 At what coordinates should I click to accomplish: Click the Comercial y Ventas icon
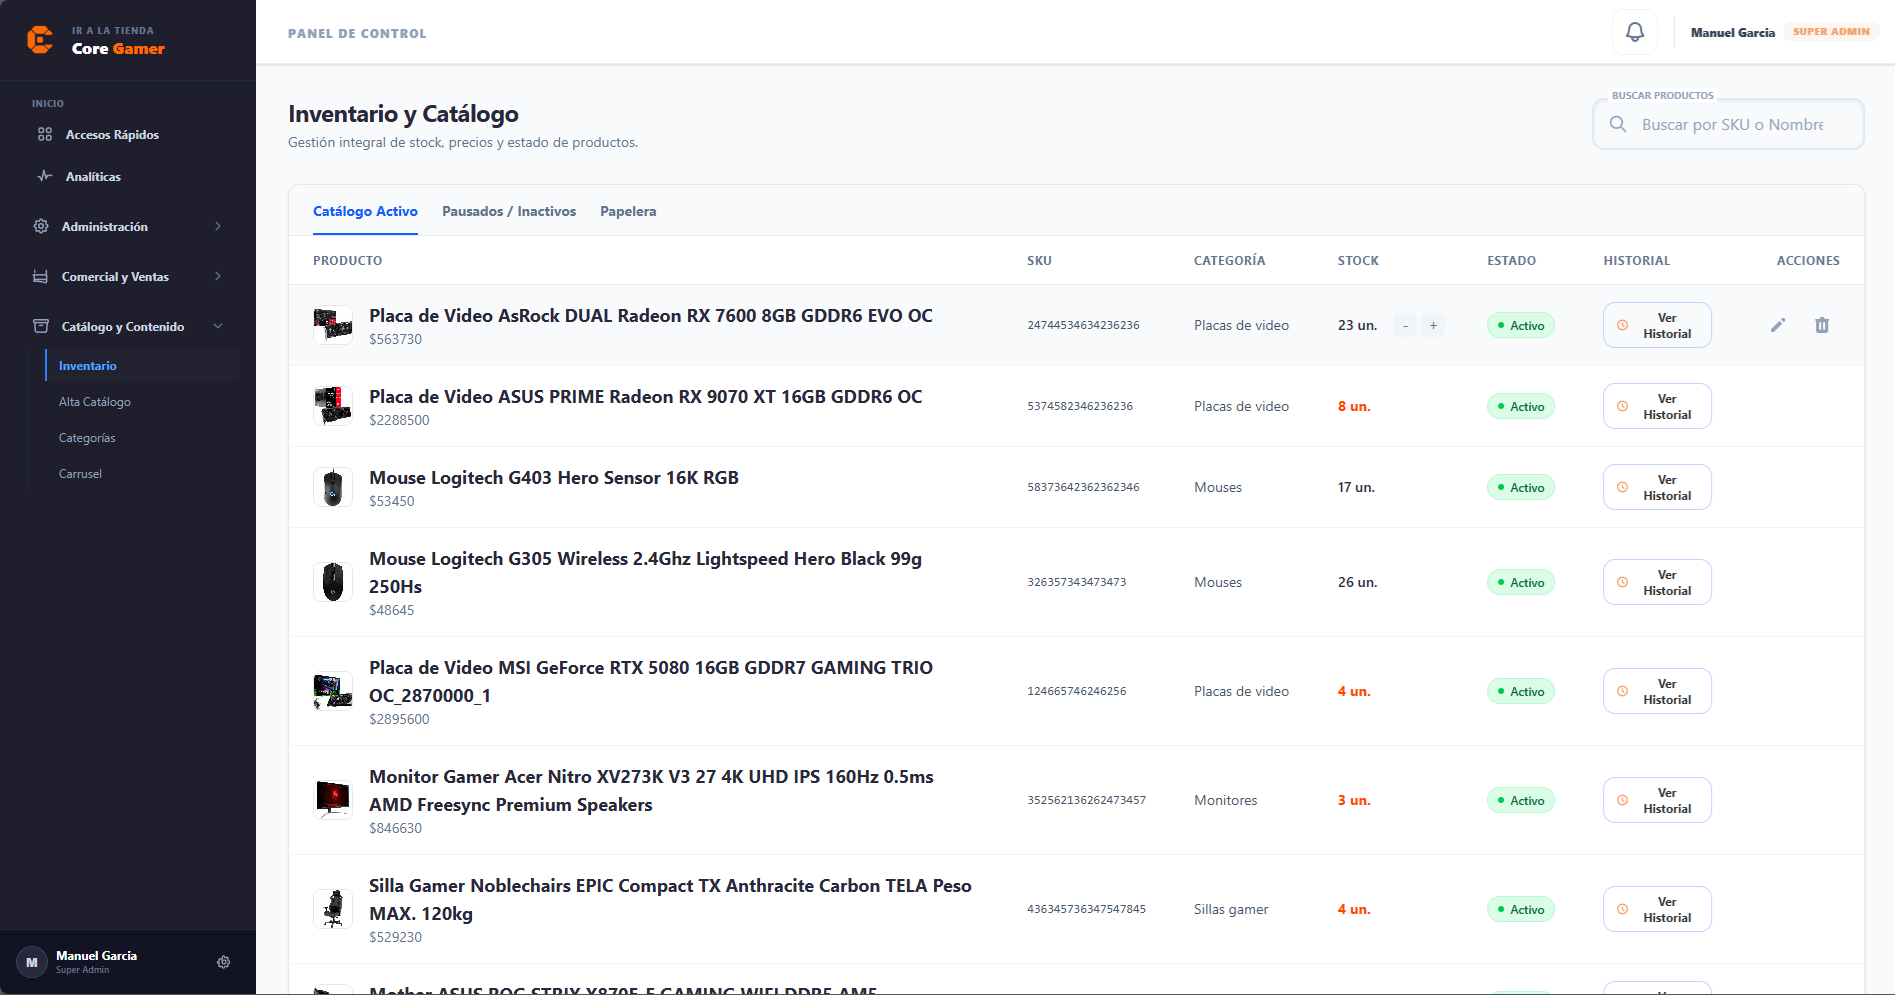click(41, 276)
